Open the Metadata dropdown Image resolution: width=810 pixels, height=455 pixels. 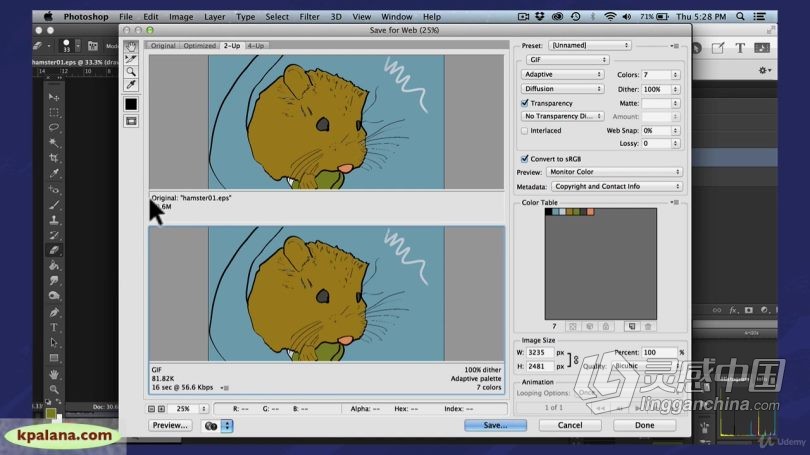[617, 186]
